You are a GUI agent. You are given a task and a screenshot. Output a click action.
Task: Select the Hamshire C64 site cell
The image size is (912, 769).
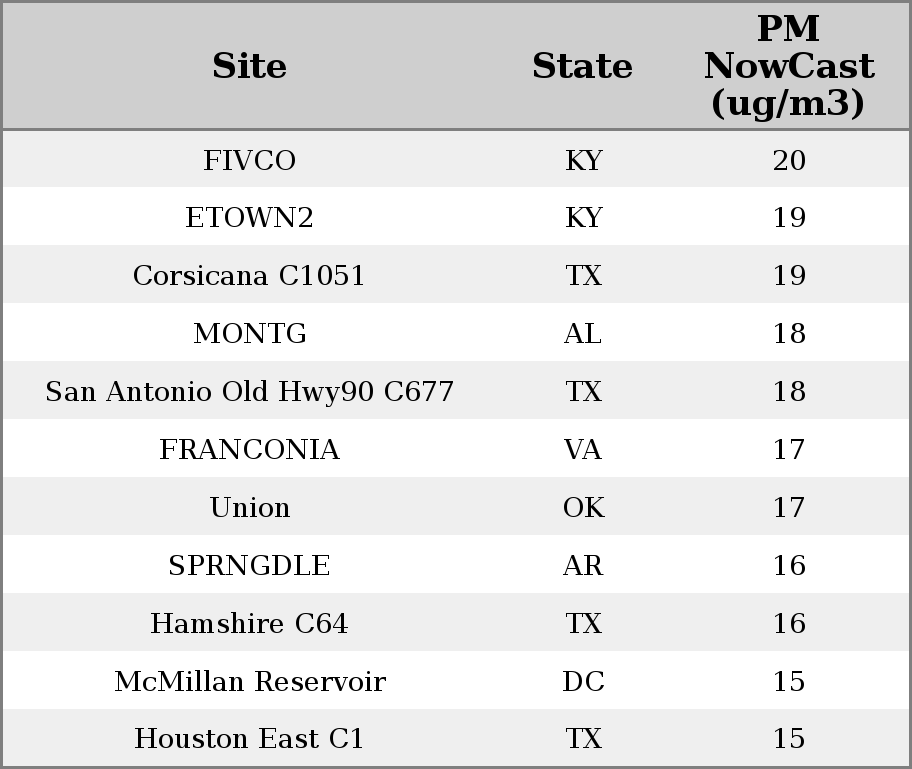pyautogui.click(x=250, y=623)
